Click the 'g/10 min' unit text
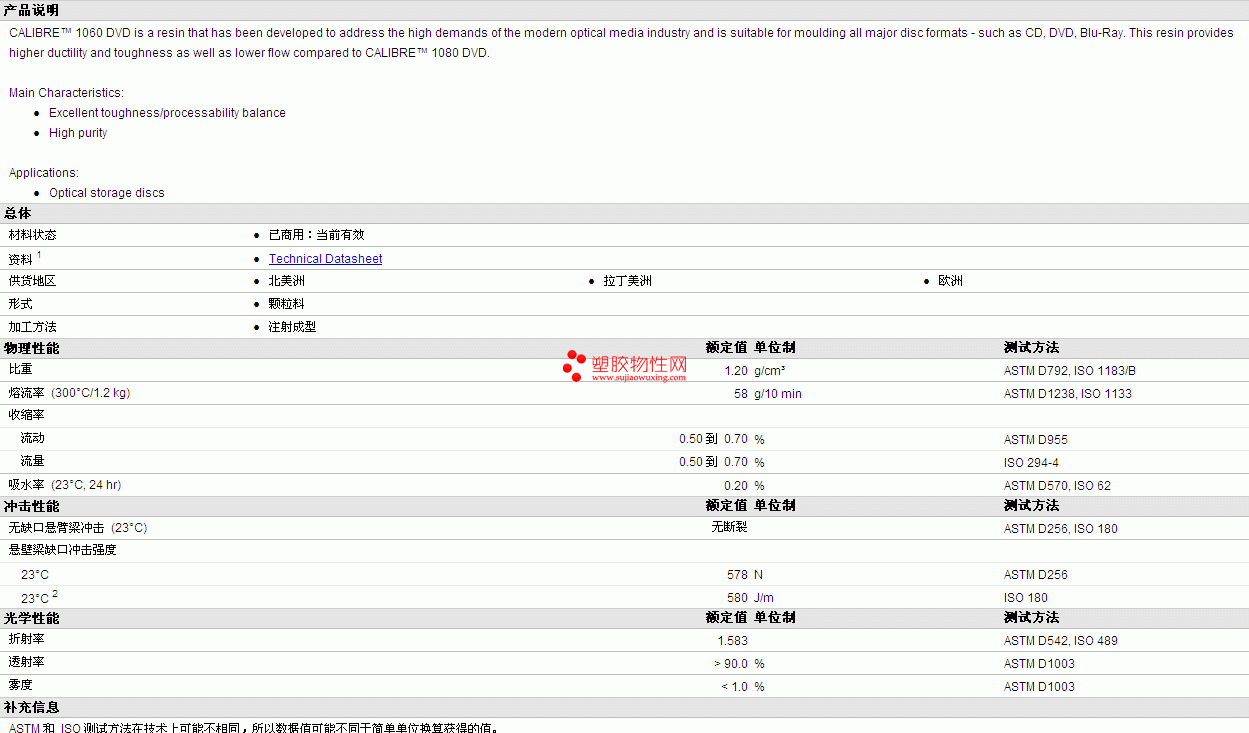 pos(778,394)
